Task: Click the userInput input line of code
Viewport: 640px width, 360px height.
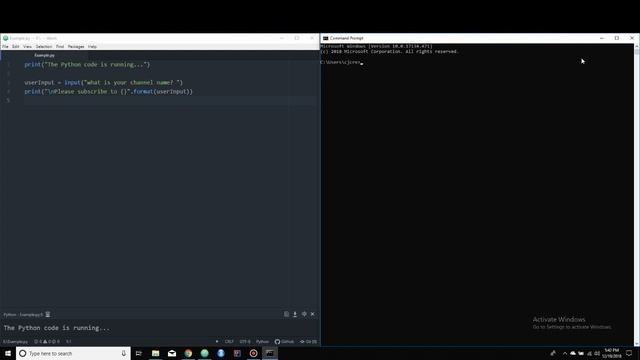Action: click(104, 82)
